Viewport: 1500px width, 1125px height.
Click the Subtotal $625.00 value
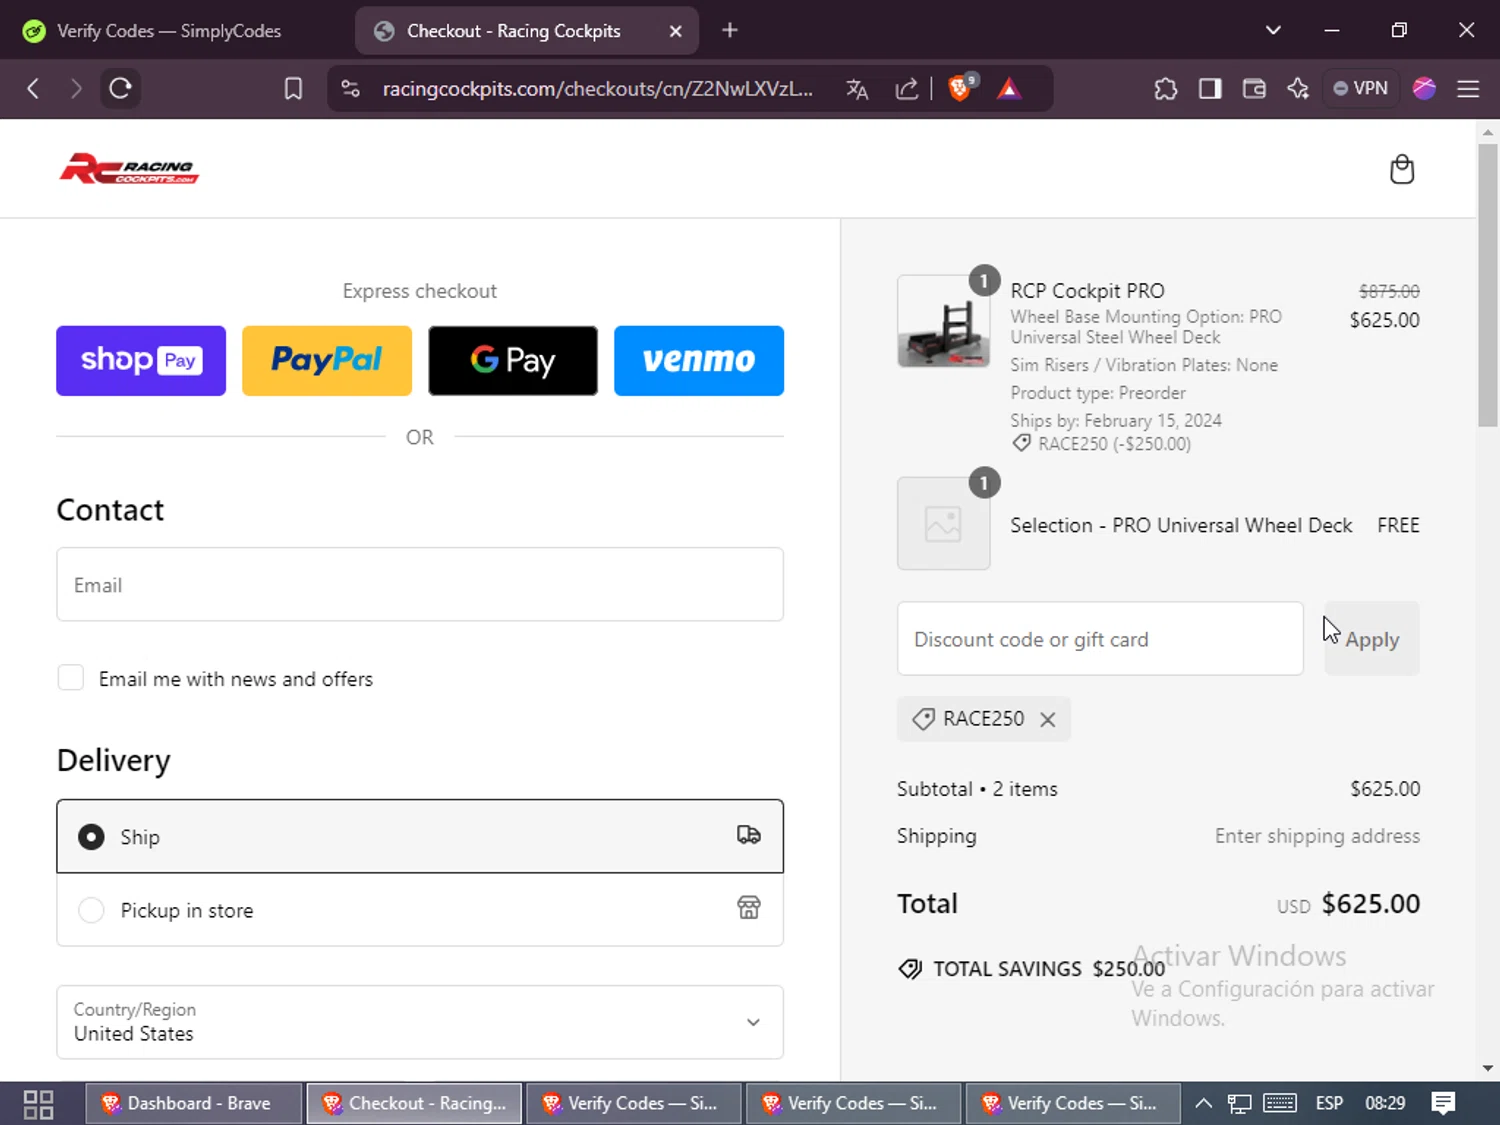click(1385, 789)
